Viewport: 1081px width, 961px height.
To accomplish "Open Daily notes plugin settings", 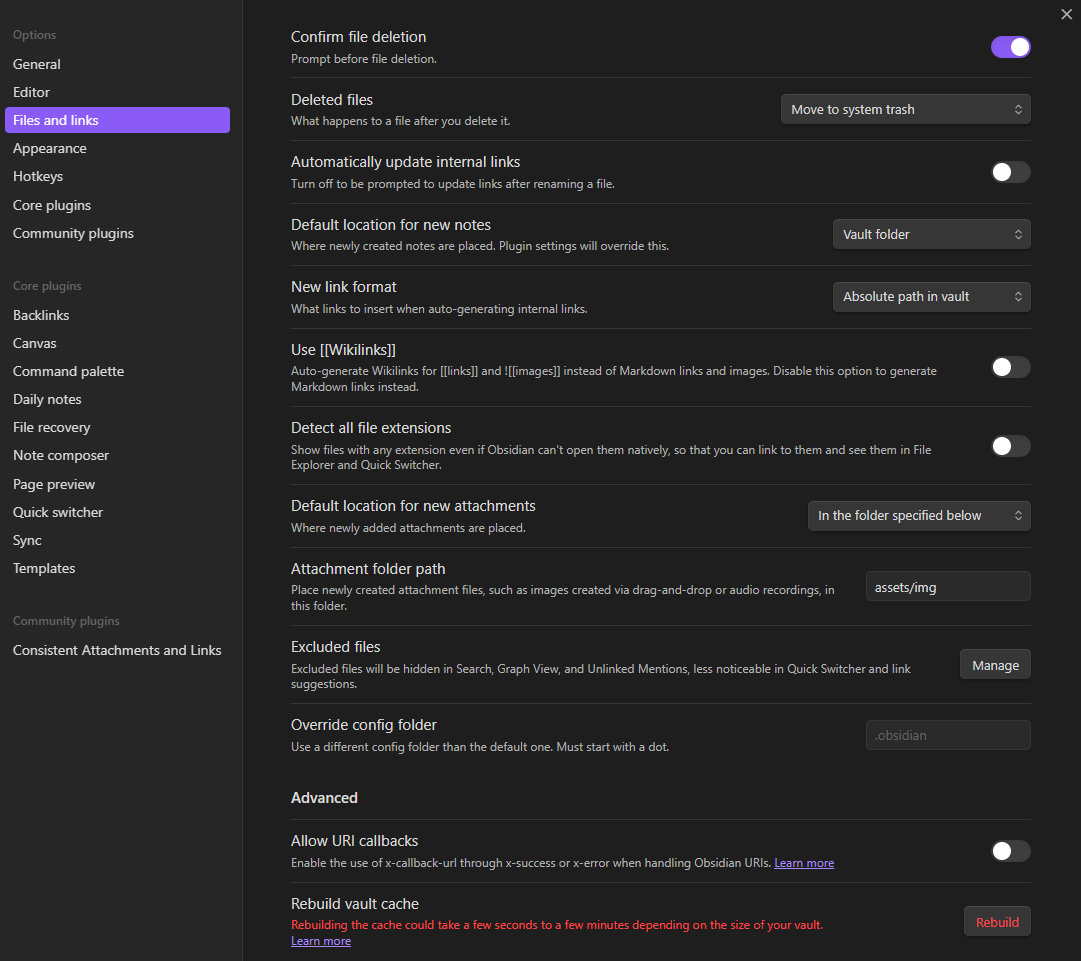I will pos(47,399).
